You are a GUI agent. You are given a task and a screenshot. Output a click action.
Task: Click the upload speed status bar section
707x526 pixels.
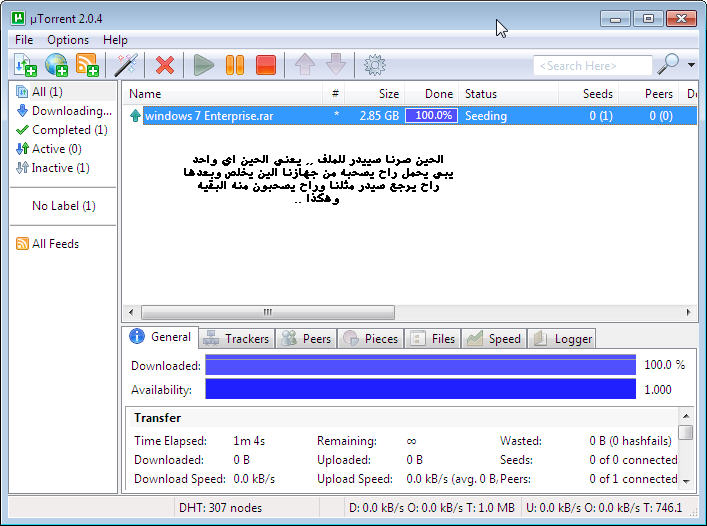pos(604,508)
